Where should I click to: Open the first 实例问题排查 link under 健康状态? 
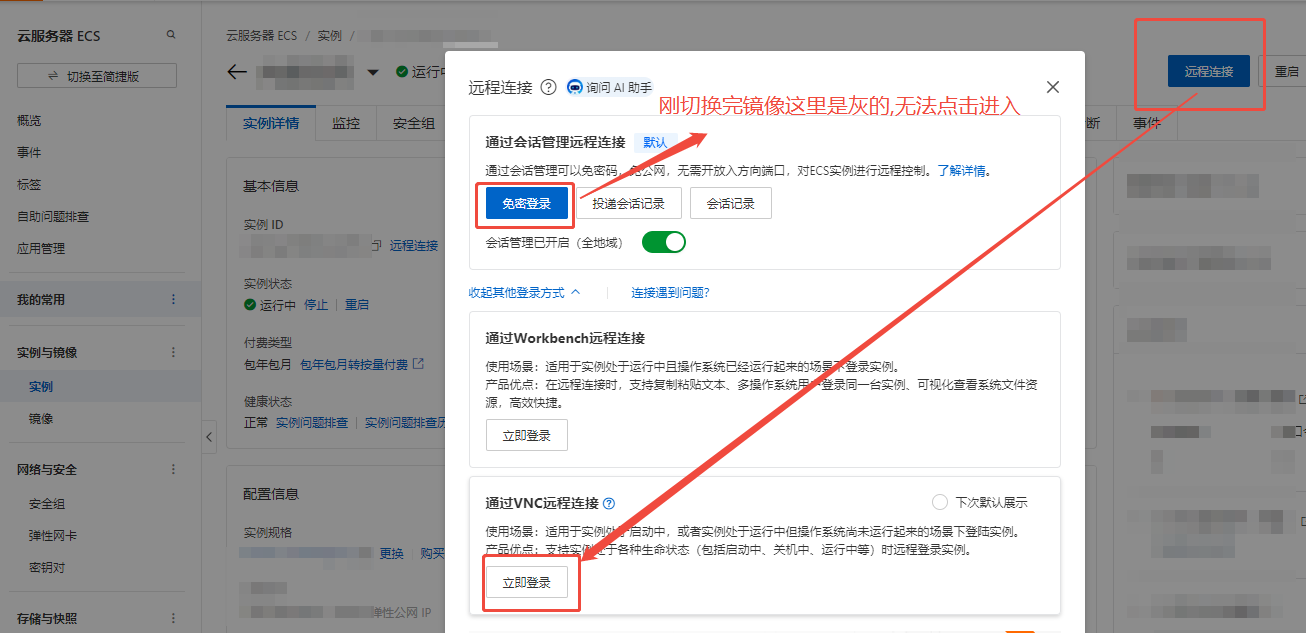click(312, 423)
